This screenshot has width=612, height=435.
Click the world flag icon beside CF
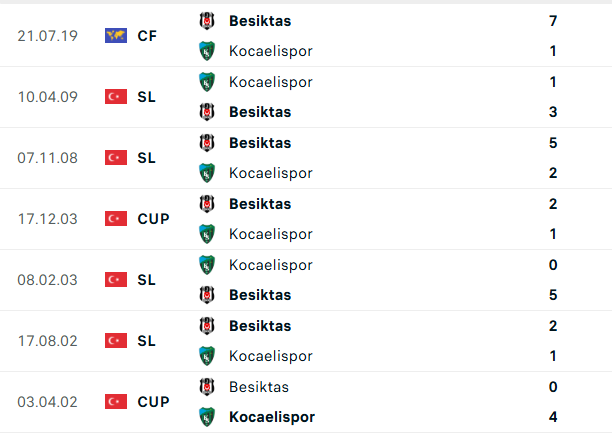point(116,36)
